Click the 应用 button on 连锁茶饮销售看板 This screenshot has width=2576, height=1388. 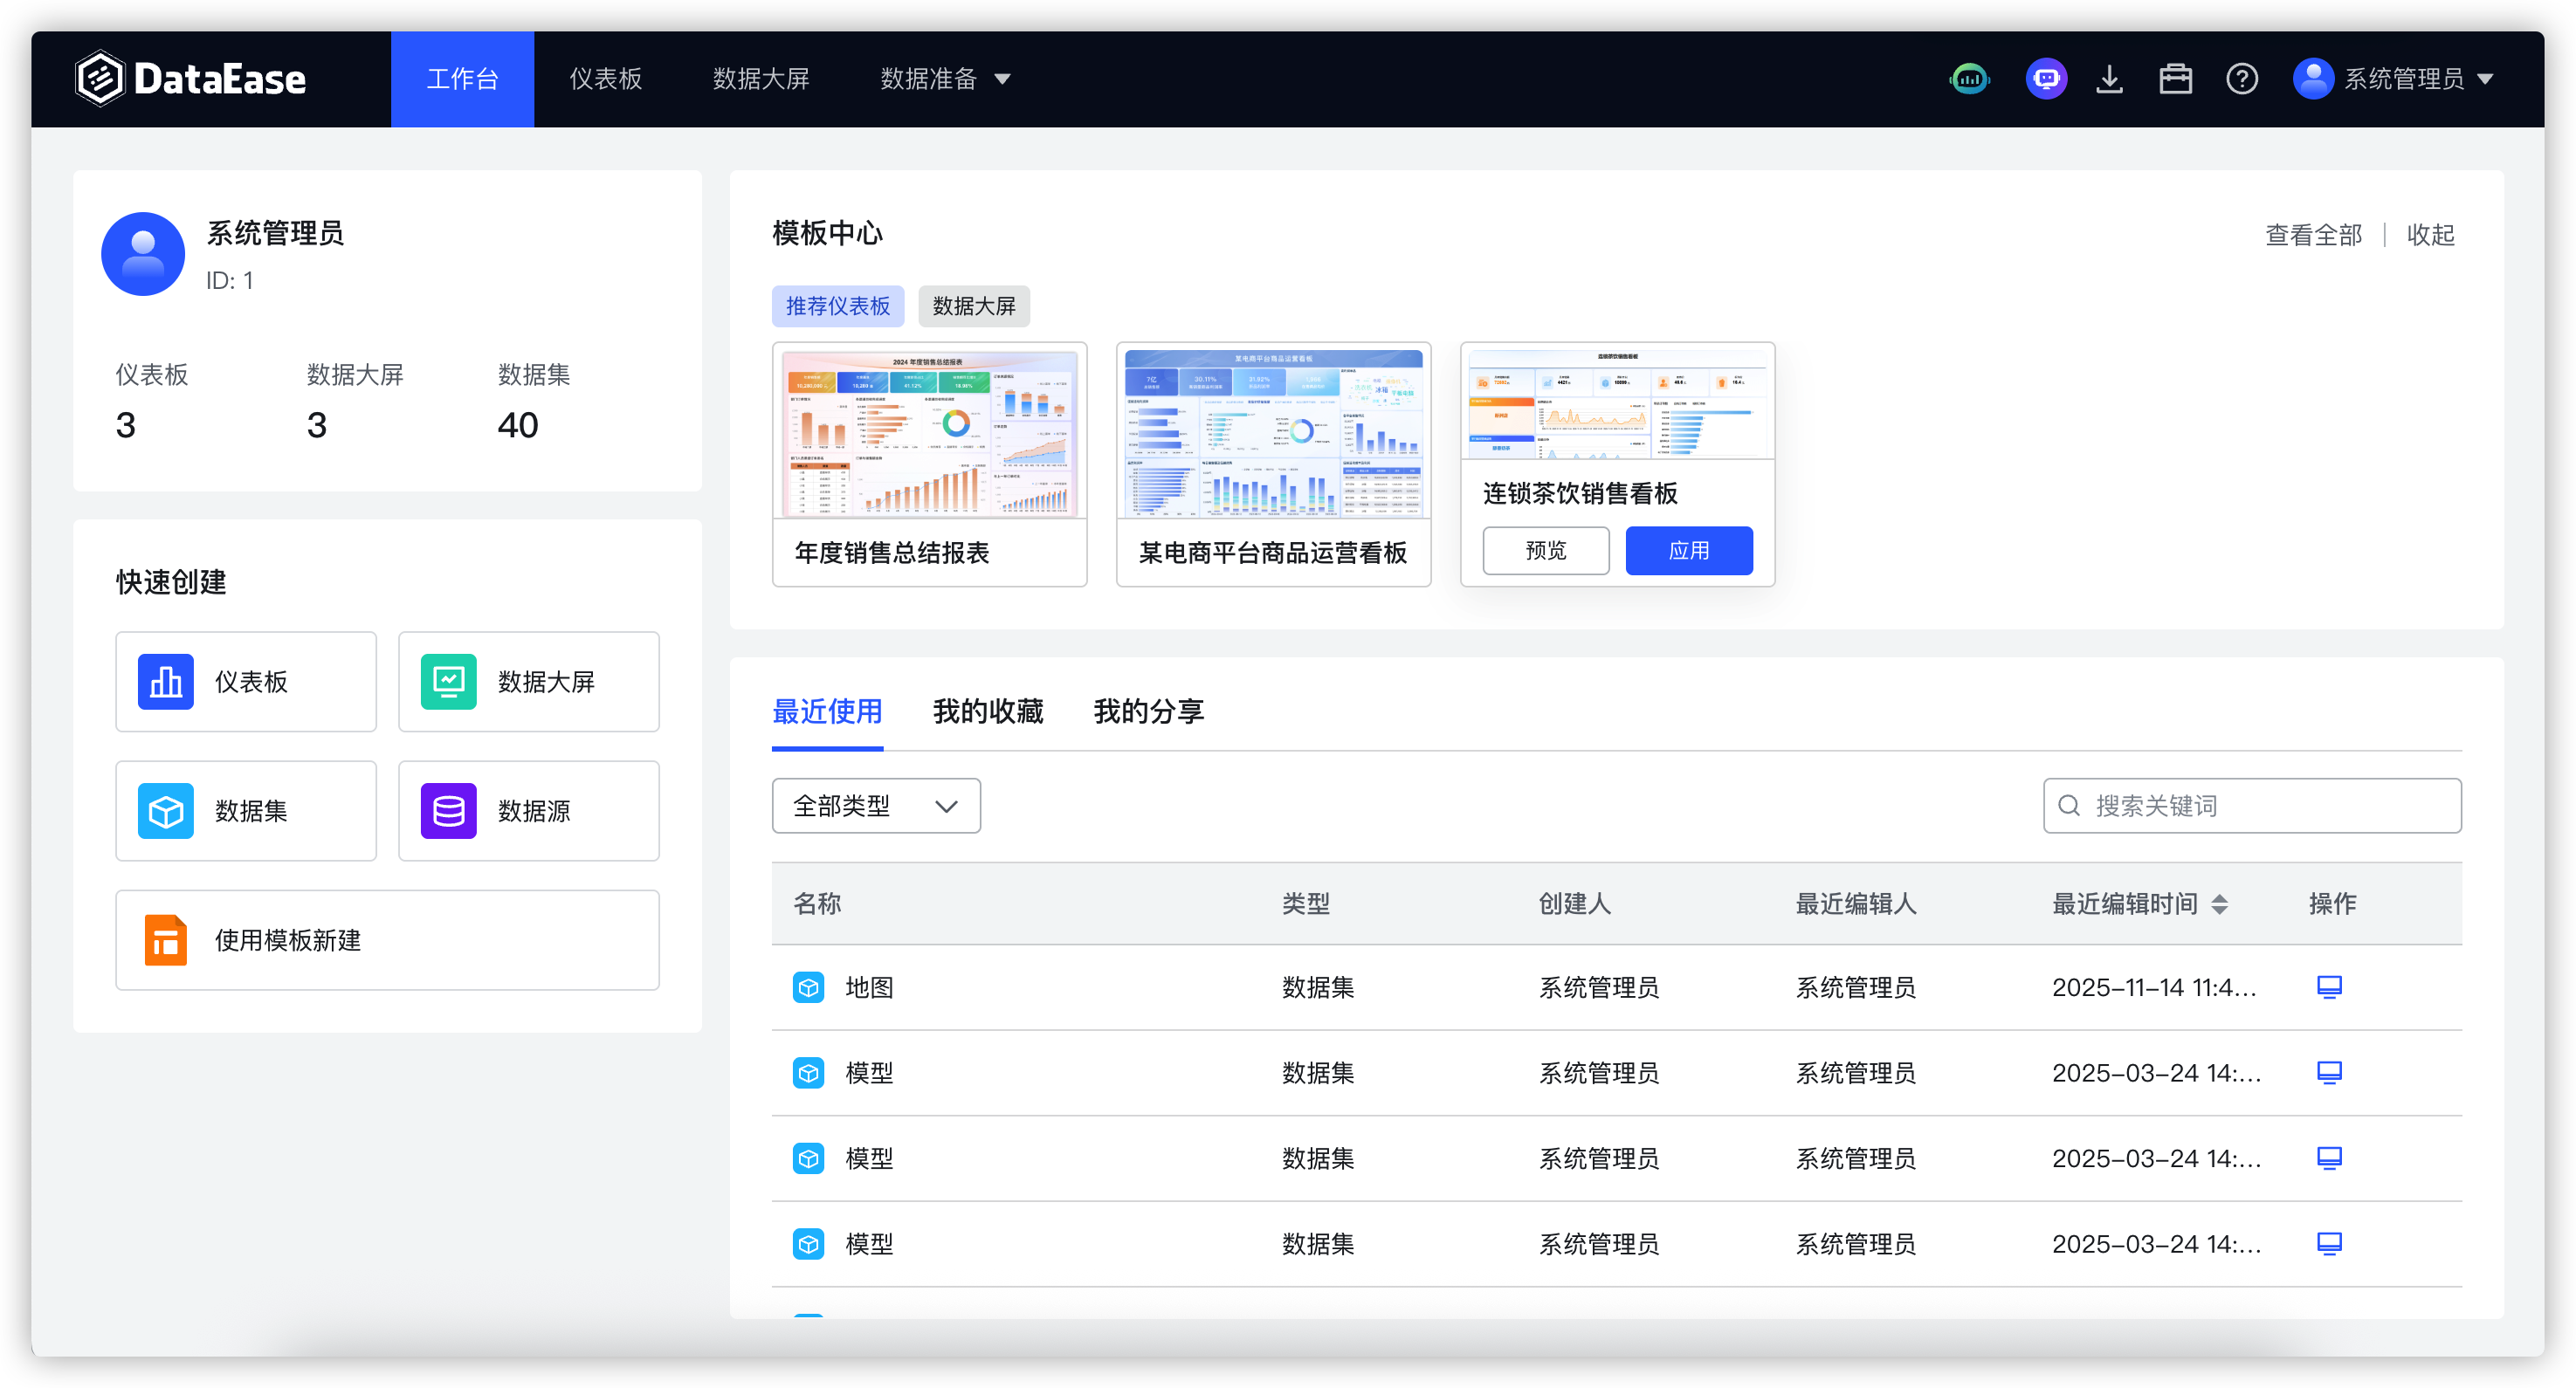pyautogui.click(x=1688, y=550)
